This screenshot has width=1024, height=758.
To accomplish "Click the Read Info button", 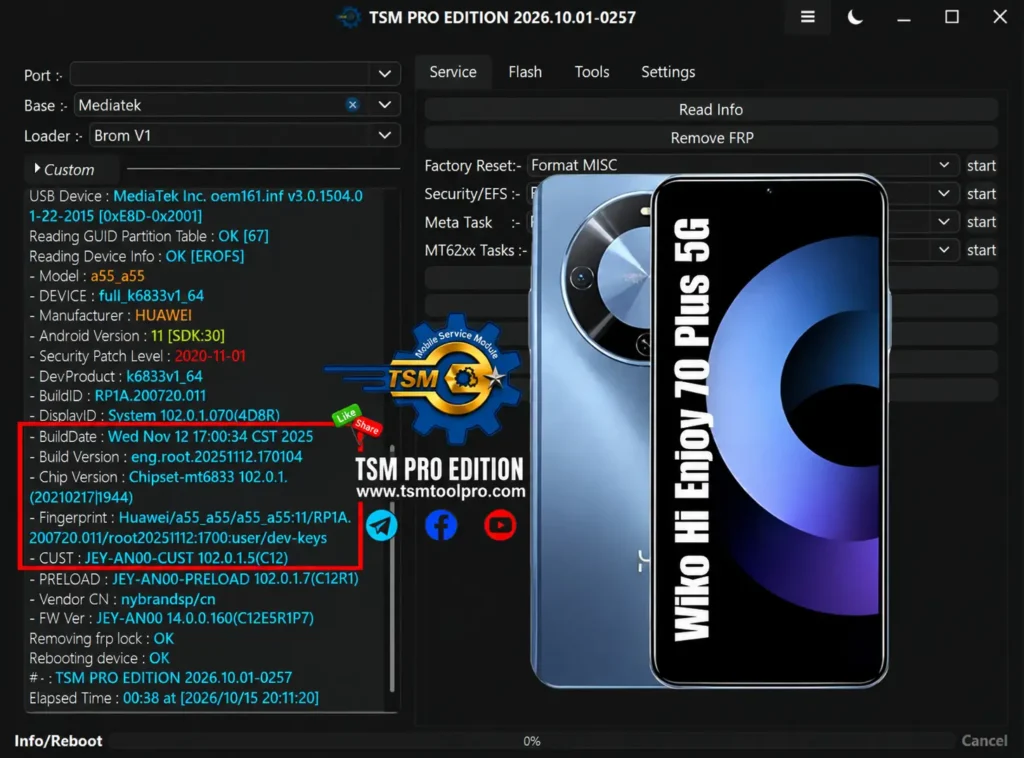I will 711,109.
